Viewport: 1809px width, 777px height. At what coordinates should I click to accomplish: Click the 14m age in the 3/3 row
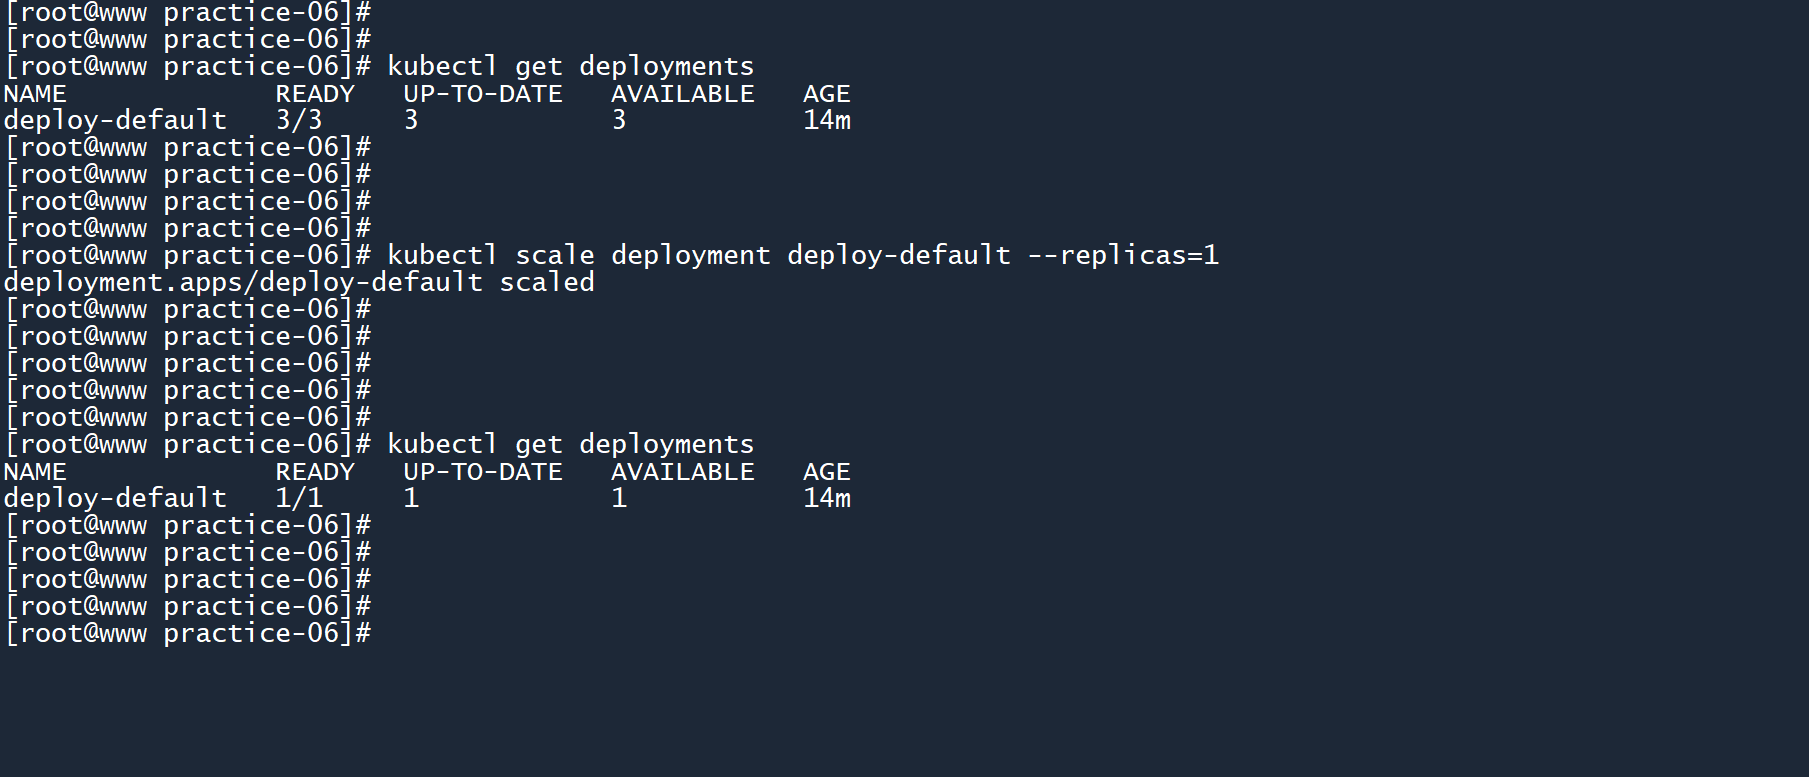(827, 121)
